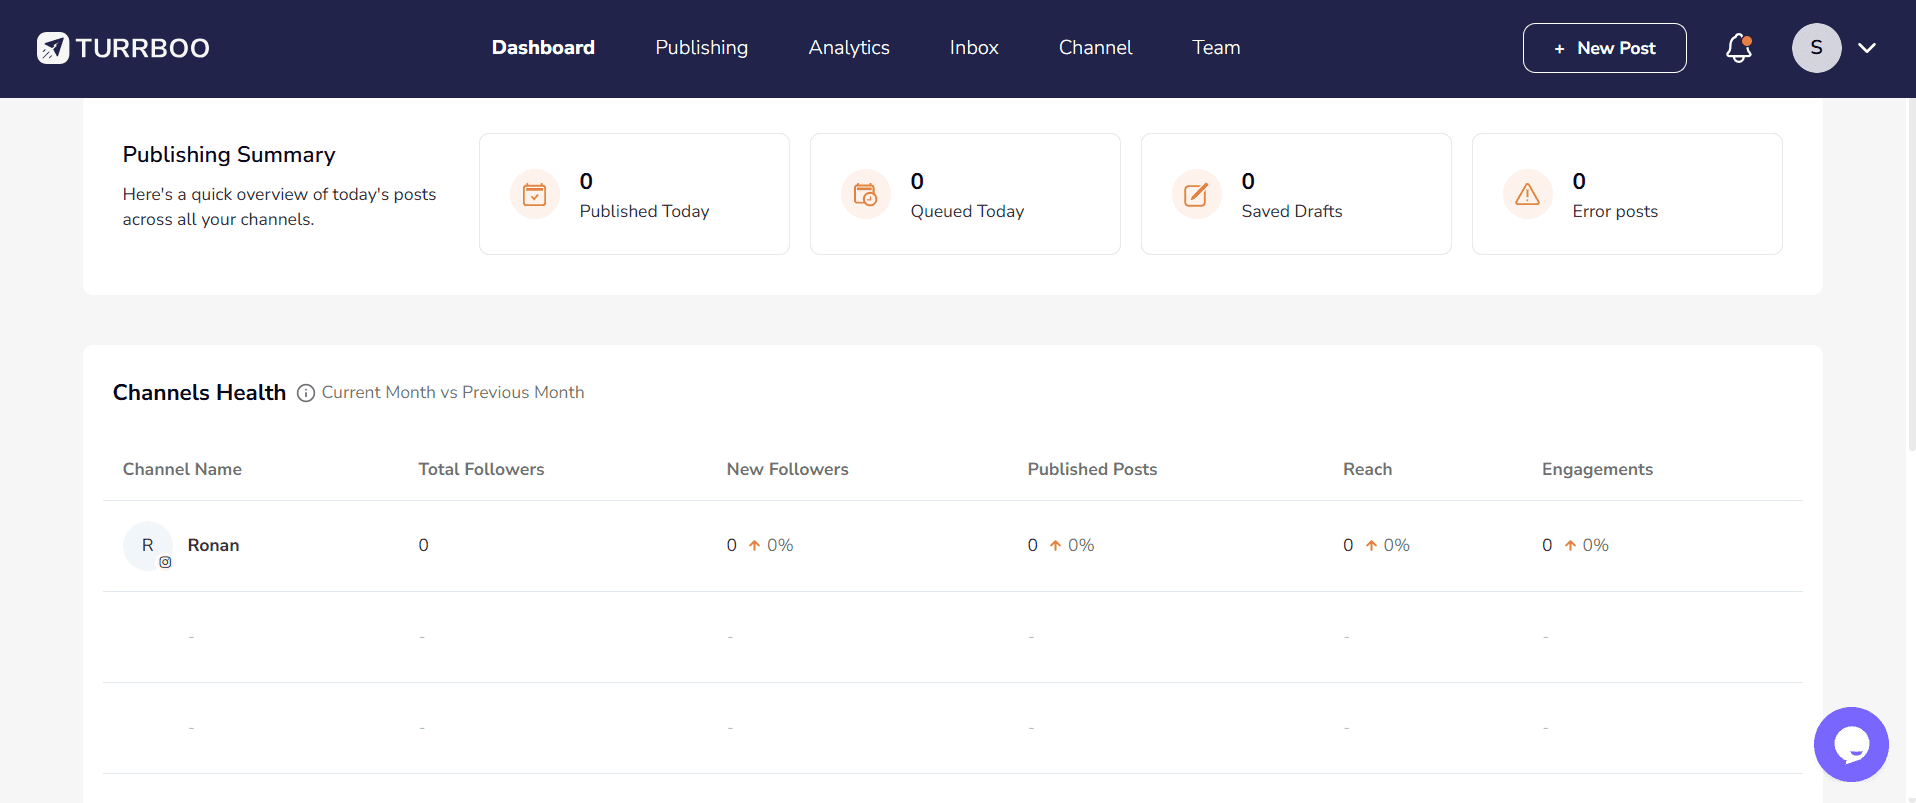Click the Queued Today count 0

click(x=917, y=181)
